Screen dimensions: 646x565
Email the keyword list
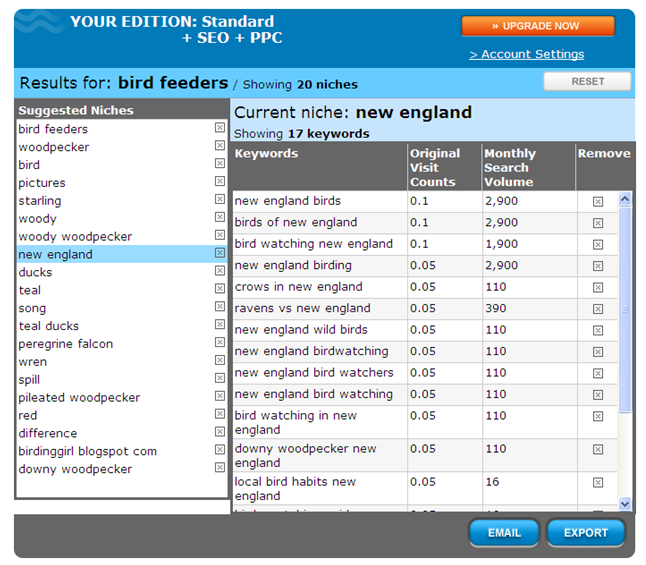pos(504,533)
